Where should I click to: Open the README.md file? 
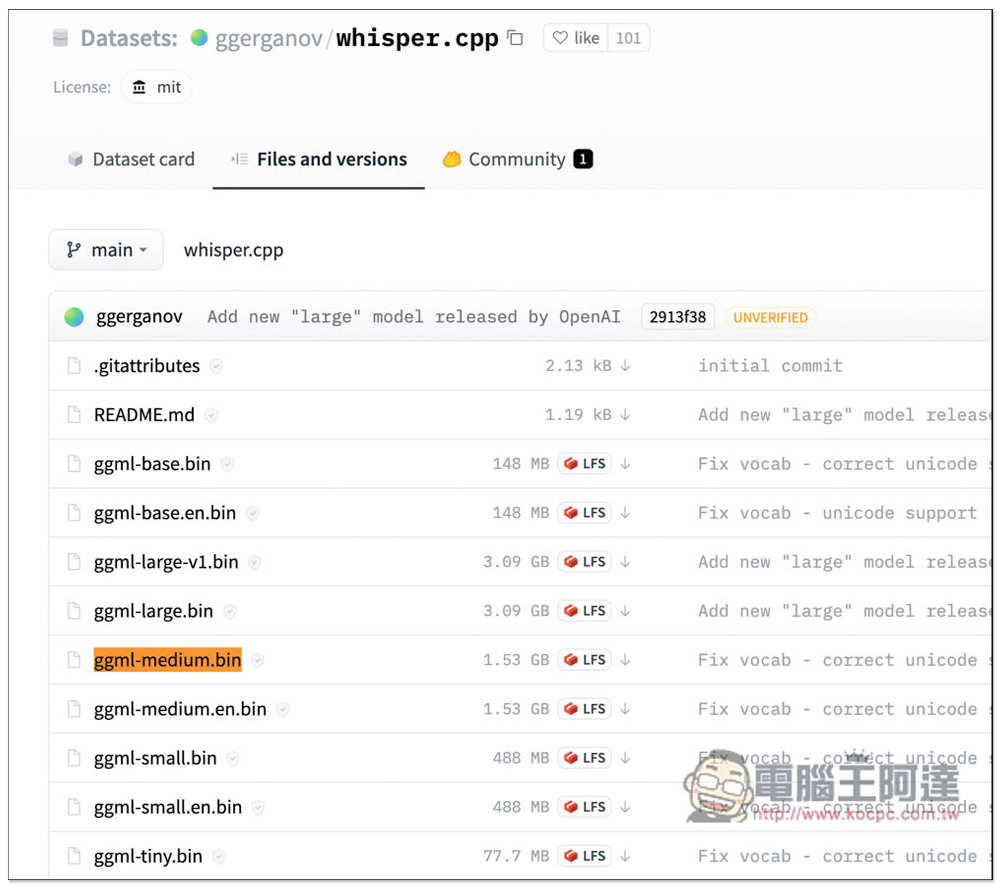click(x=144, y=415)
